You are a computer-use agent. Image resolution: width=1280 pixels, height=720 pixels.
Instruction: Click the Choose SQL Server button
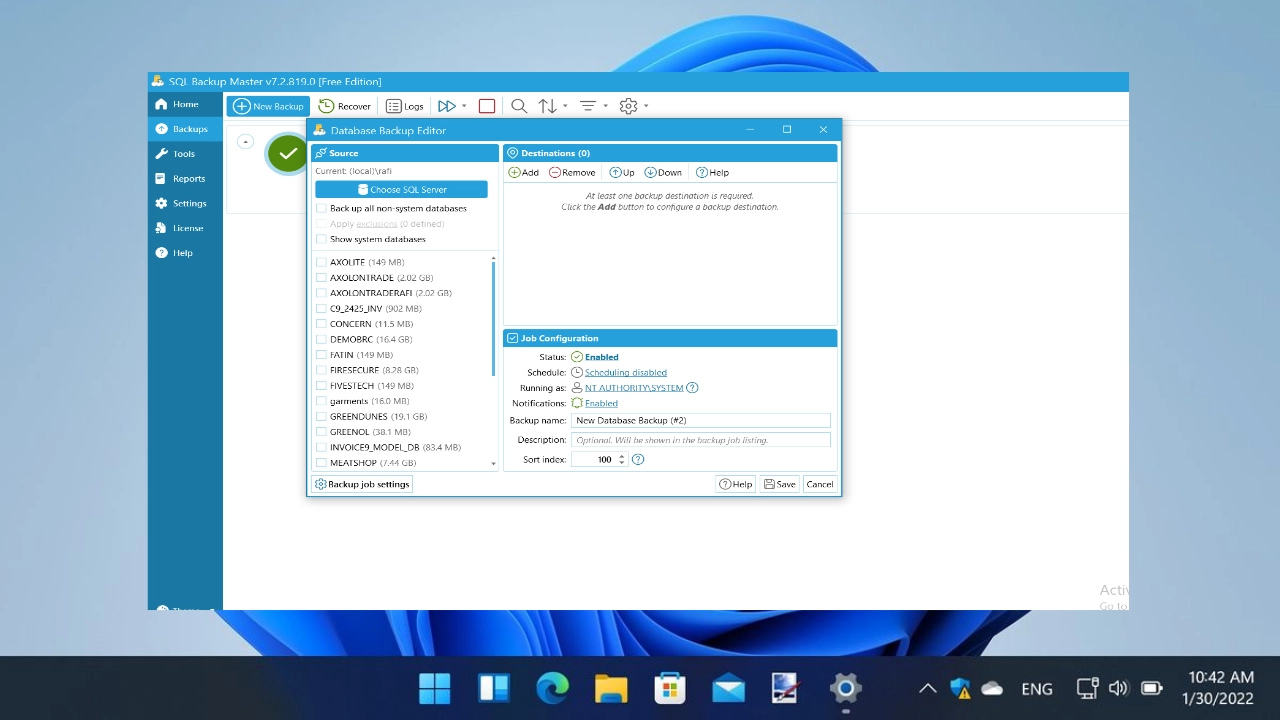401,189
